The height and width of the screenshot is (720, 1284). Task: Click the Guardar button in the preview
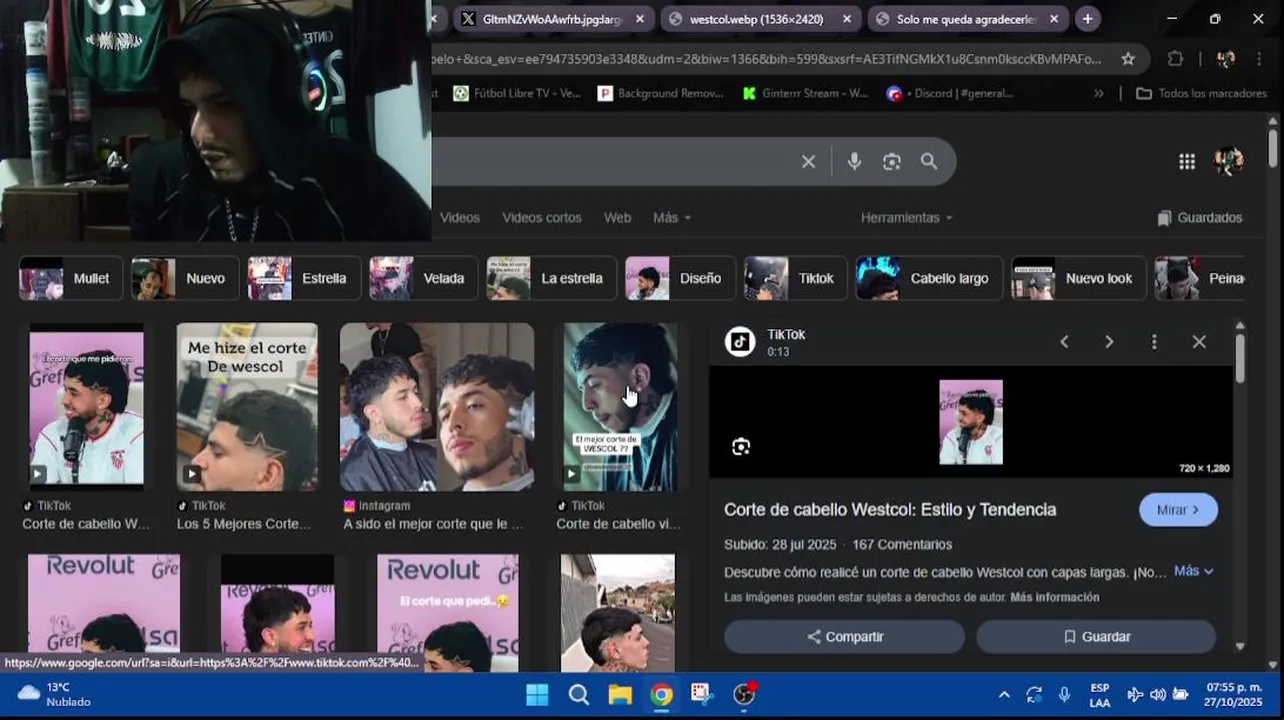click(1096, 637)
